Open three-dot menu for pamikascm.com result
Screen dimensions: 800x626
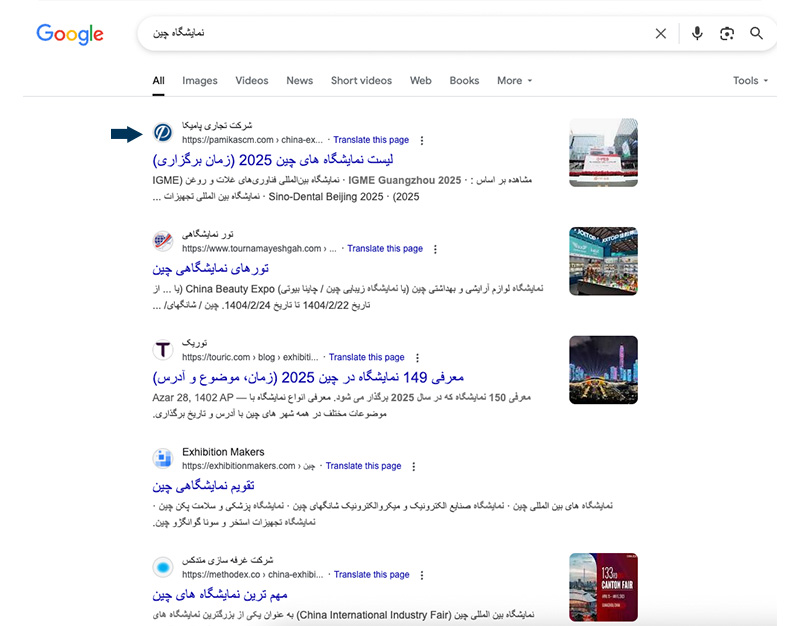[x=421, y=140]
